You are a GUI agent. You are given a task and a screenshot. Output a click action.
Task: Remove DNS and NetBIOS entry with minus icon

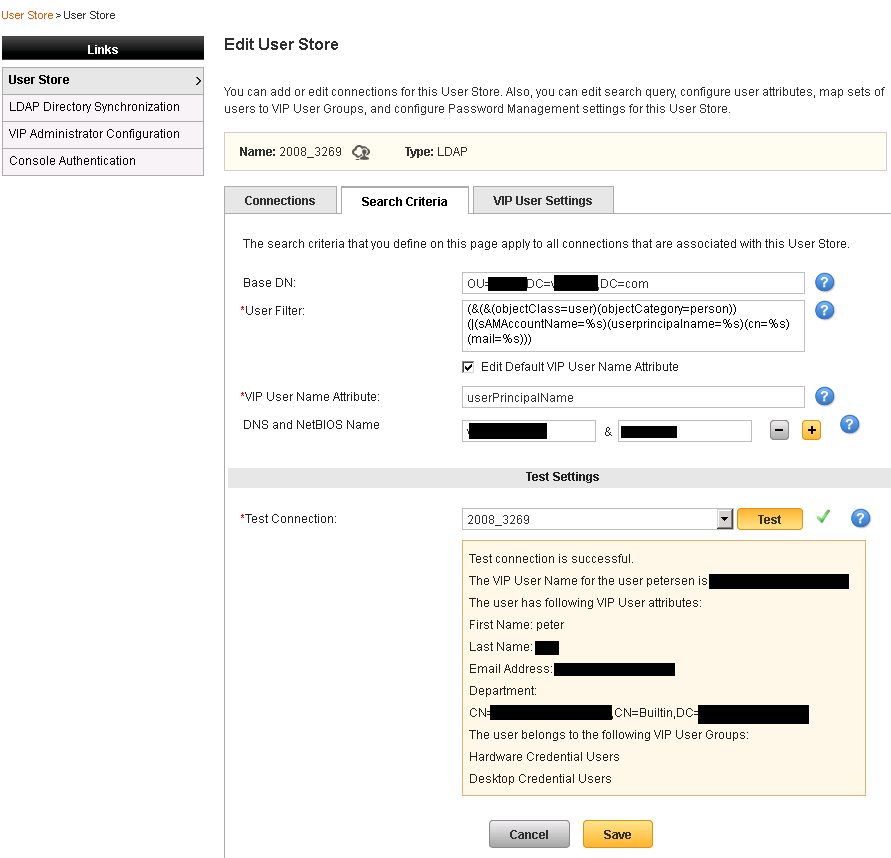[780, 430]
